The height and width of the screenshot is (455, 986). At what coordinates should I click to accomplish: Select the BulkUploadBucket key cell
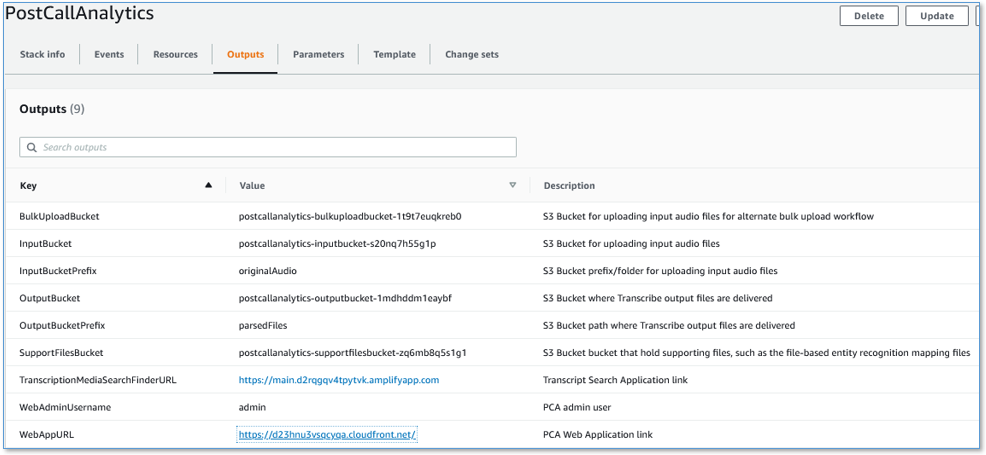(60, 216)
